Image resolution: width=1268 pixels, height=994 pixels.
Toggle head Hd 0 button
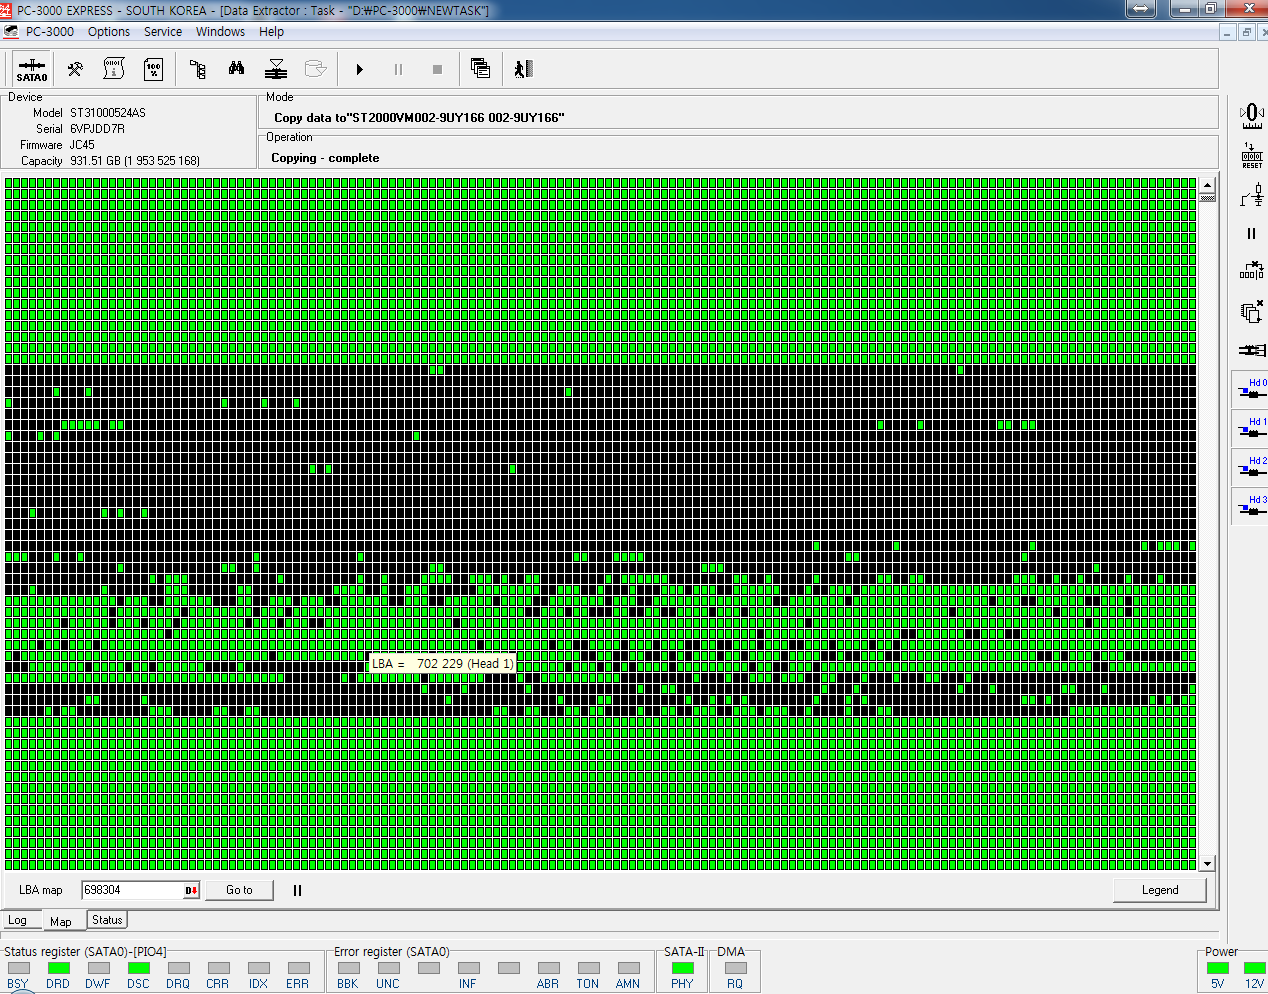point(1252,389)
